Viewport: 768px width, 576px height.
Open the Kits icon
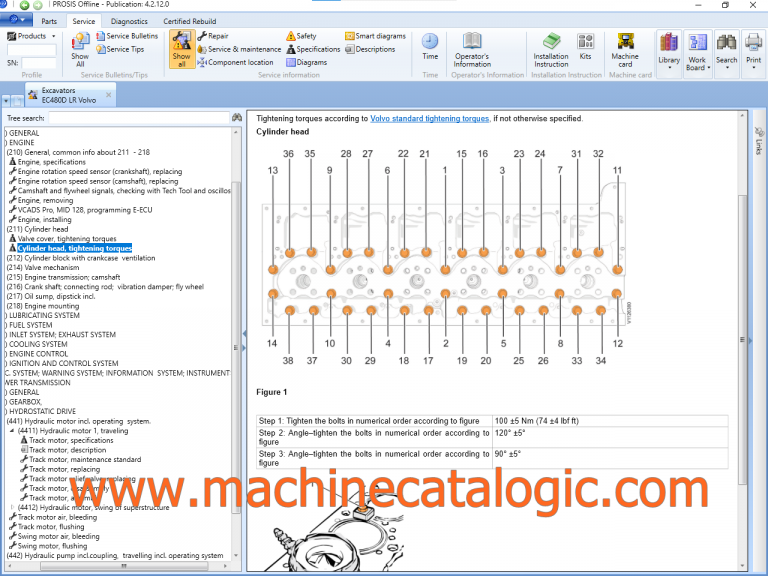(585, 47)
